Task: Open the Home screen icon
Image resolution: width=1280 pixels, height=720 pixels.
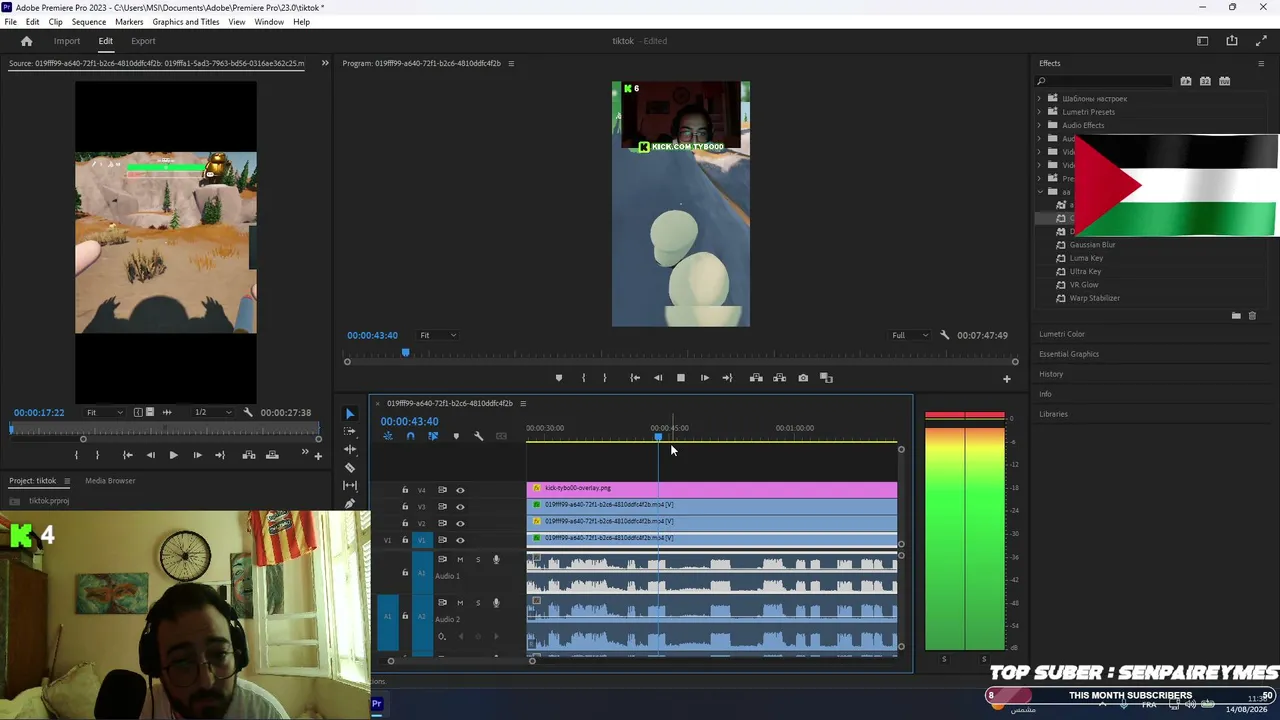Action: [27, 41]
